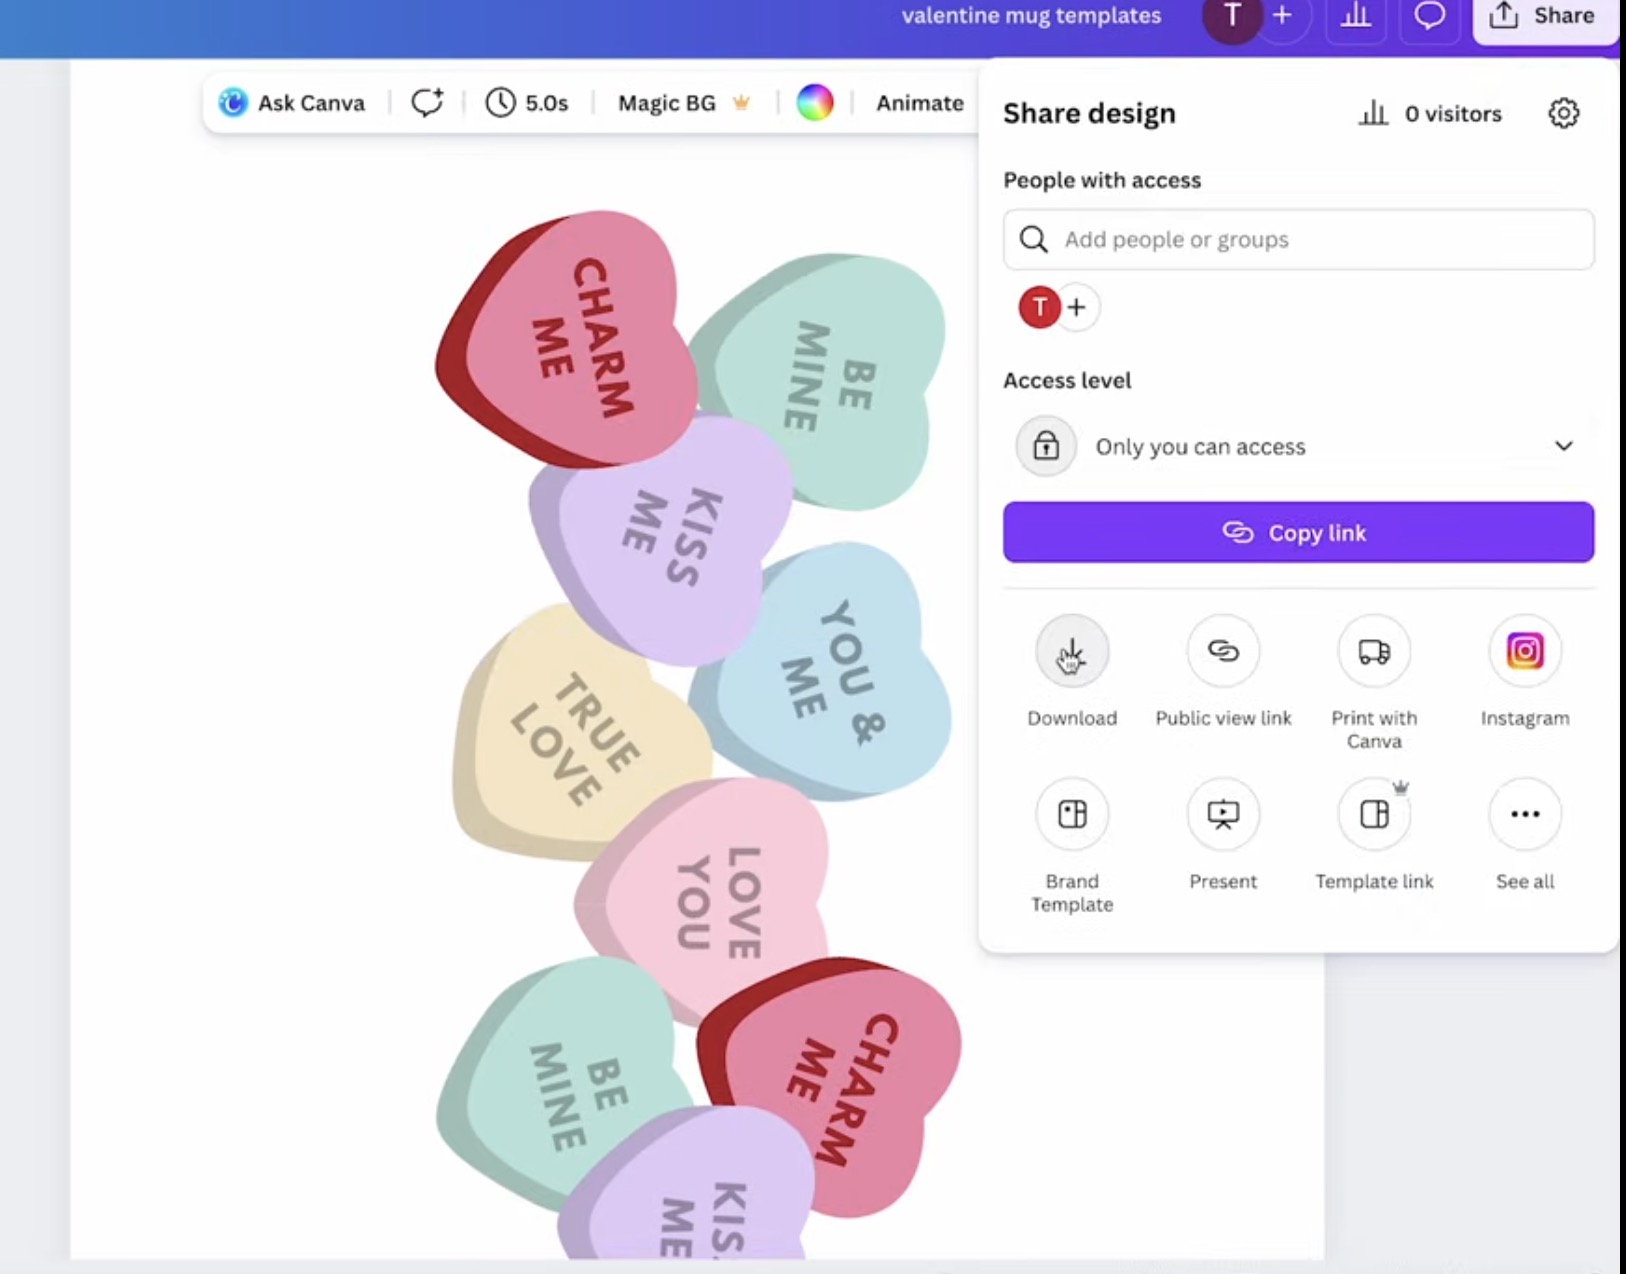The width and height of the screenshot is (1626, 1274).
Task: Open Ask Canva assistant
Action: 292,103
